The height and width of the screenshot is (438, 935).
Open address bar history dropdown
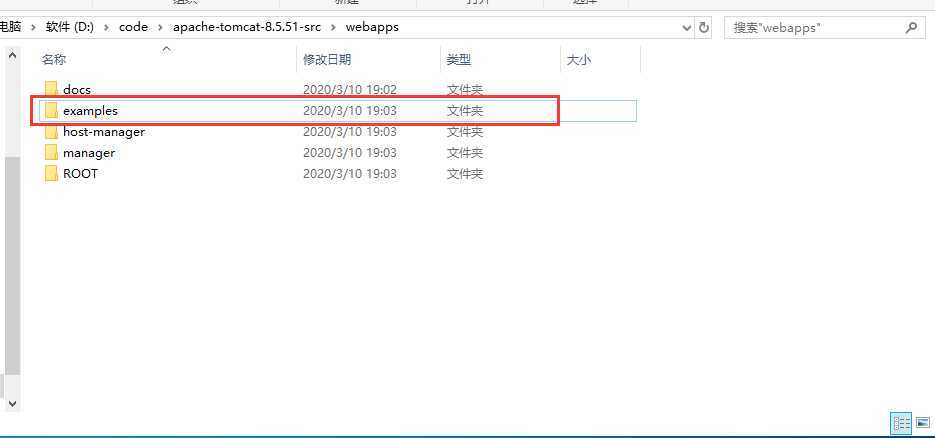687,27
